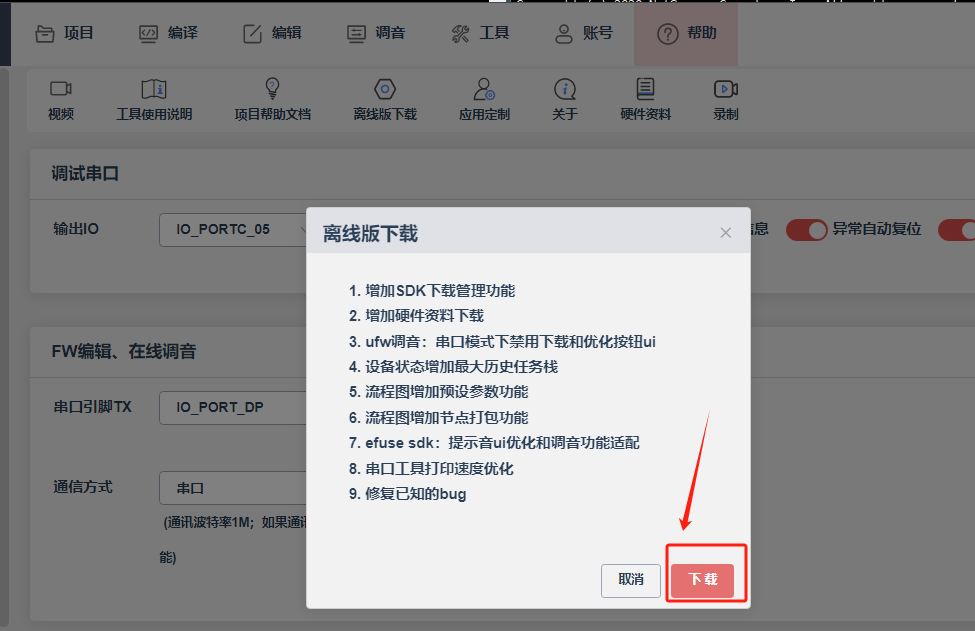Select the 工具 tools menu
Screen dimensions: 975x631
[480, 33]
